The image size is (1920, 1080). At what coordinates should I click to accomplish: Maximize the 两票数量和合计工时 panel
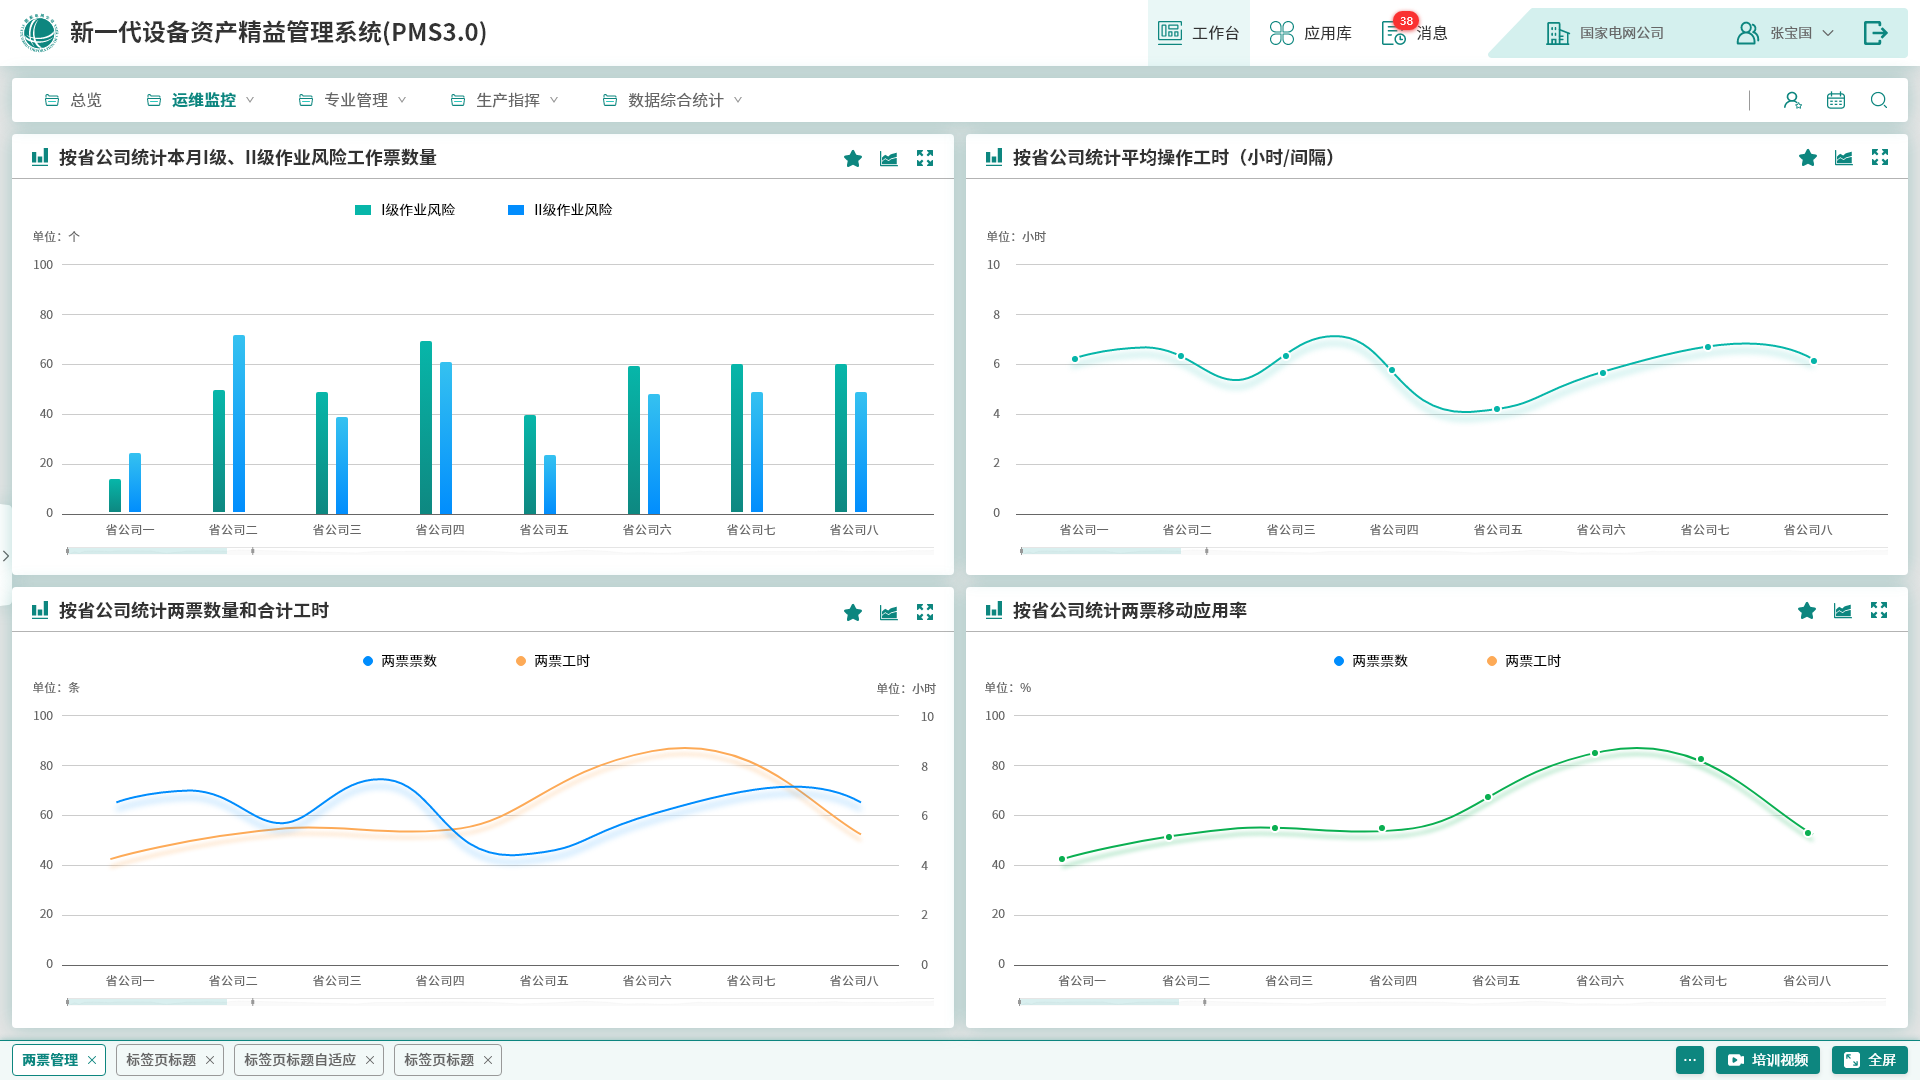coord(925,612)
